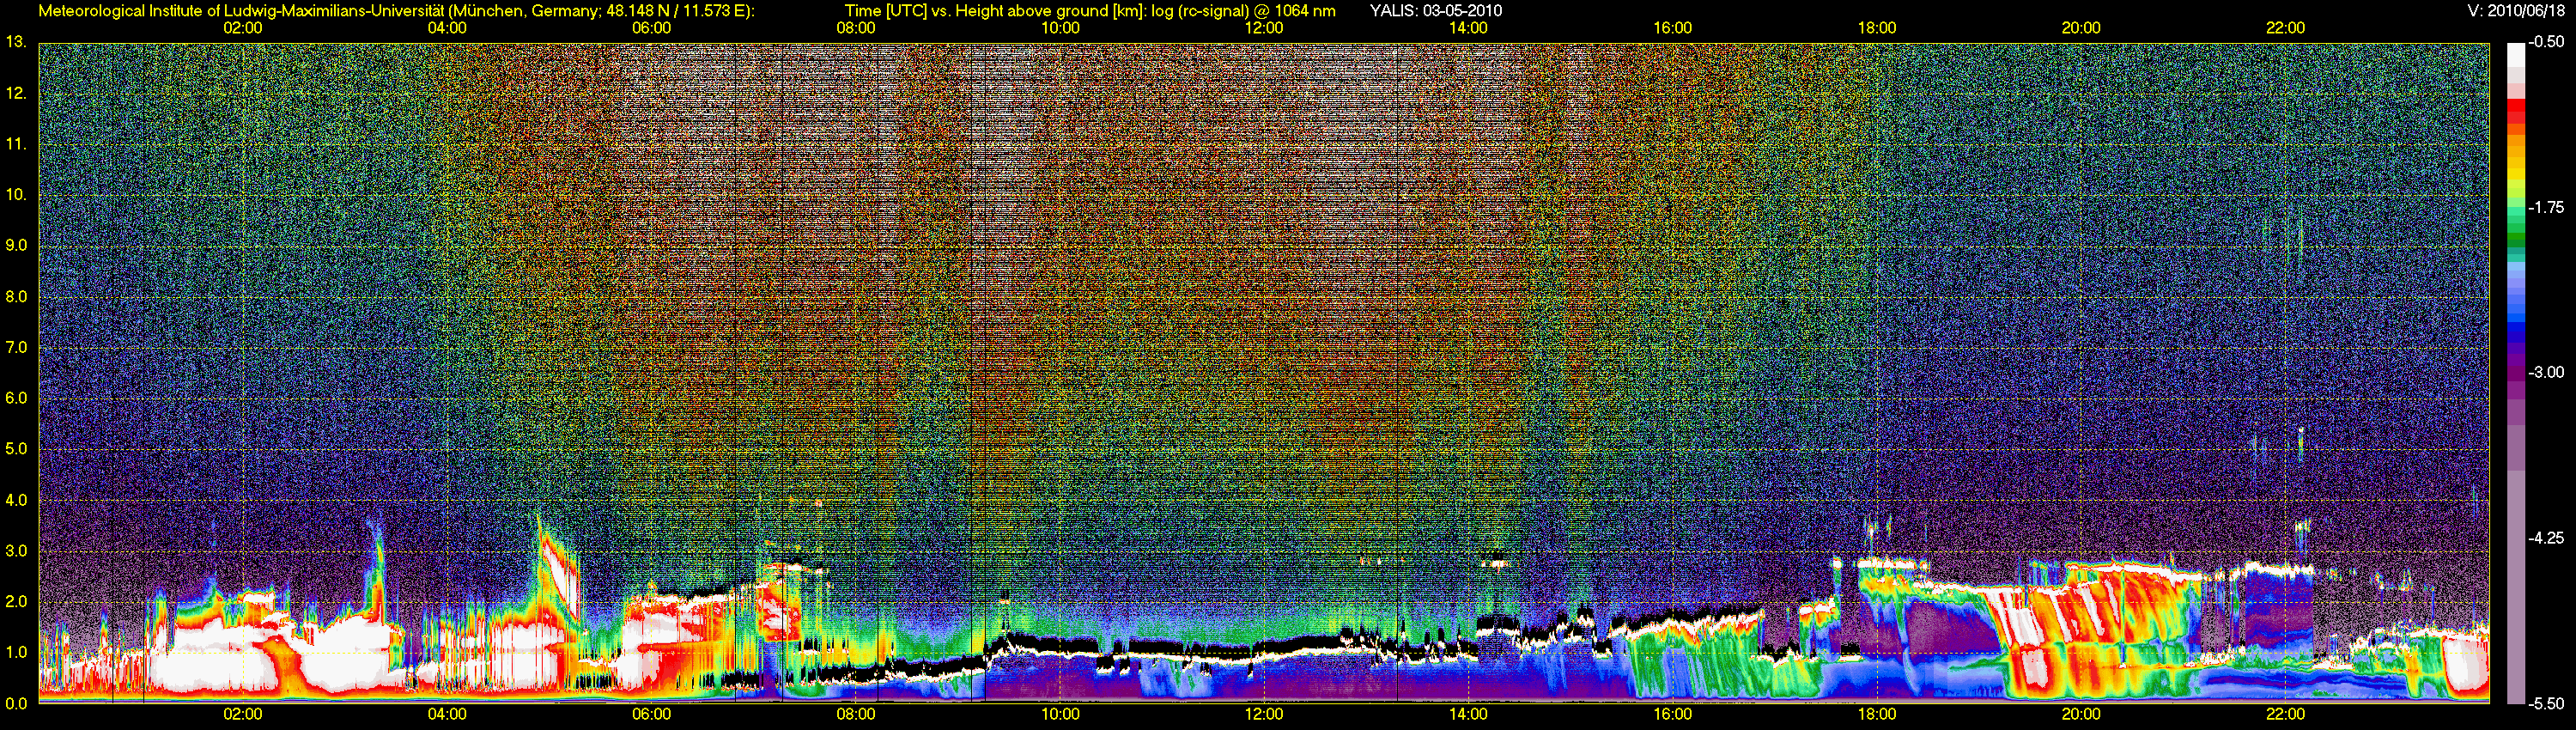
Task: Click the '14:00' label on the bottom time axis
Action: click(x=1468, y=714)
